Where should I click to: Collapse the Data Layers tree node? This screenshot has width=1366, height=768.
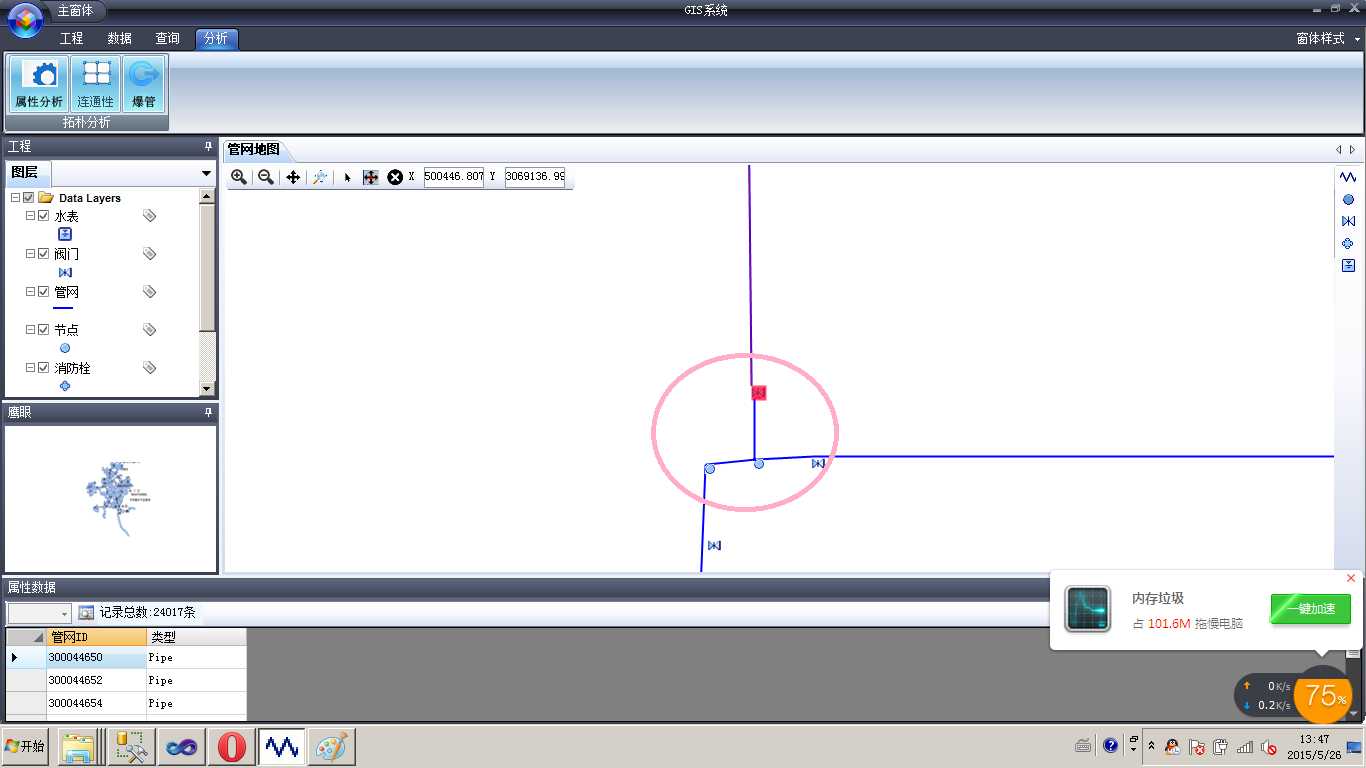(15, 198)
